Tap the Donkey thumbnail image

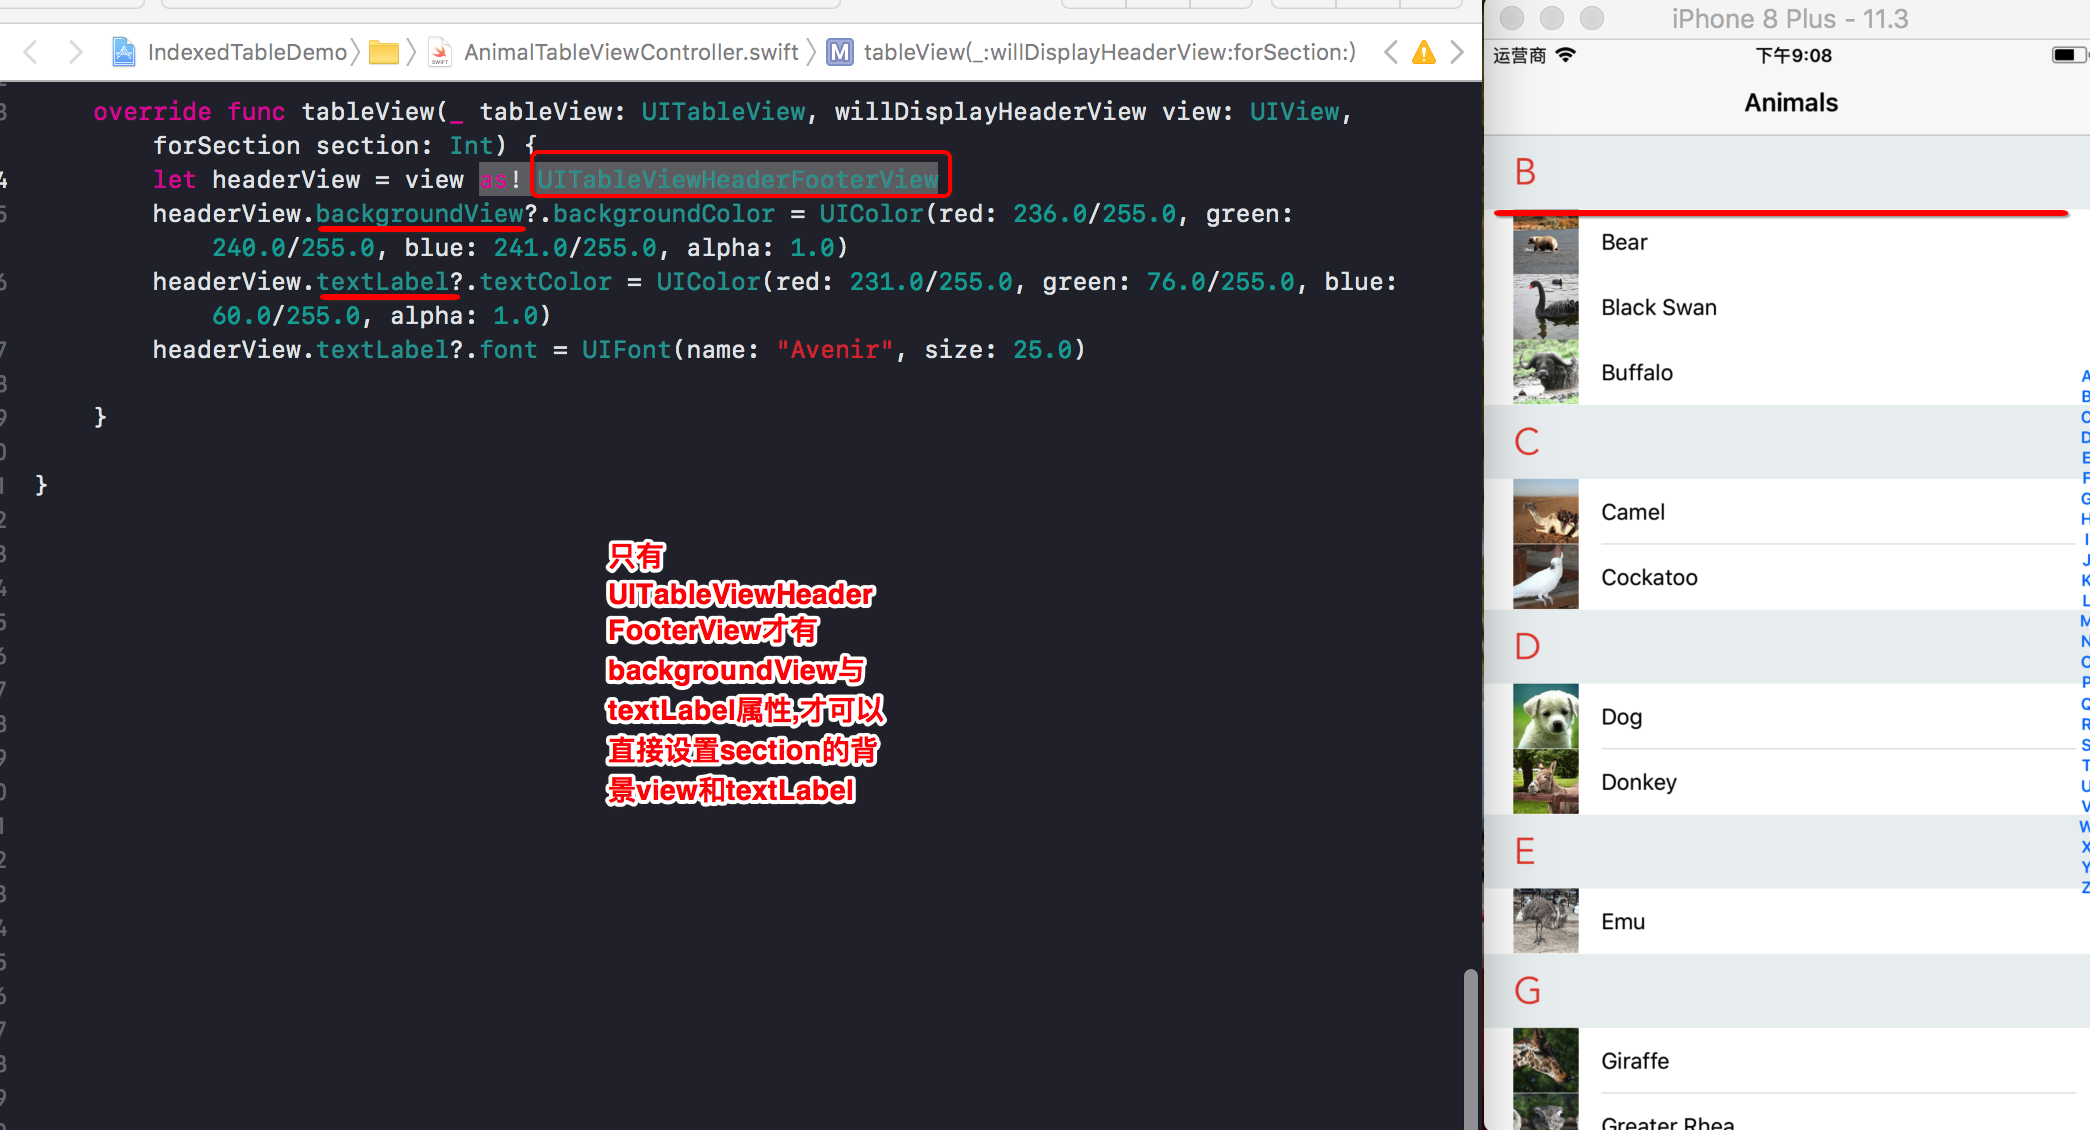coord(1545,782)
